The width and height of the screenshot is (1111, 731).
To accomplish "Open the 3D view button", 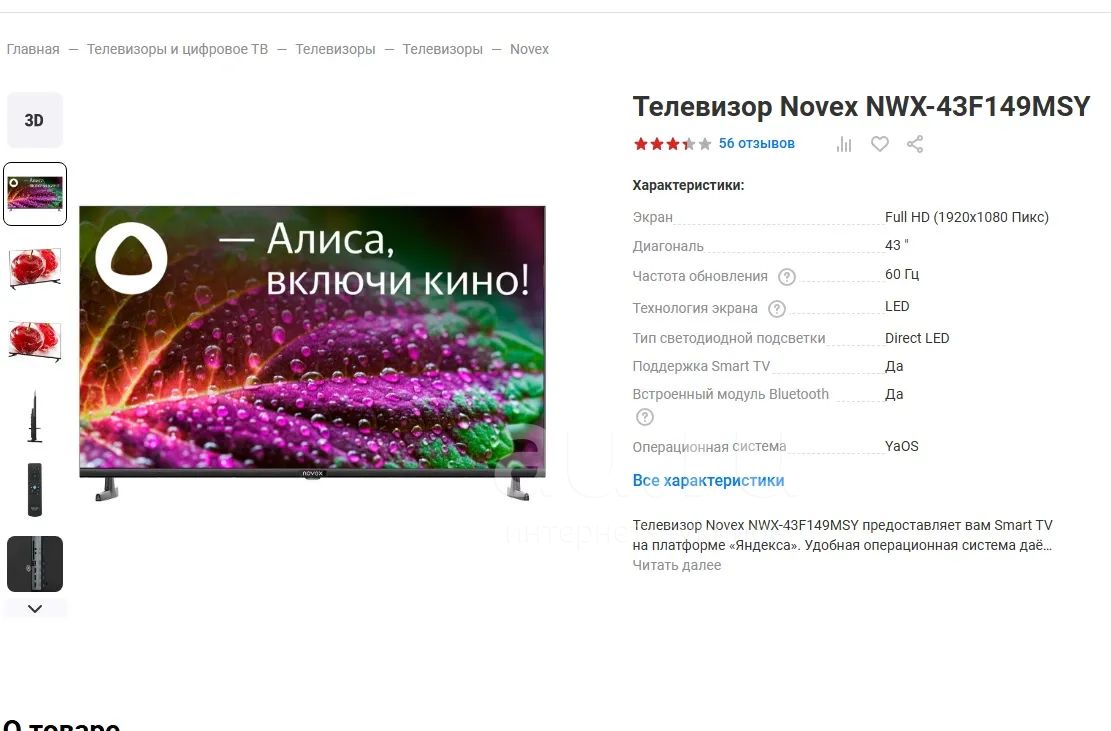I will pyautogui.click(x=35, y=120).
